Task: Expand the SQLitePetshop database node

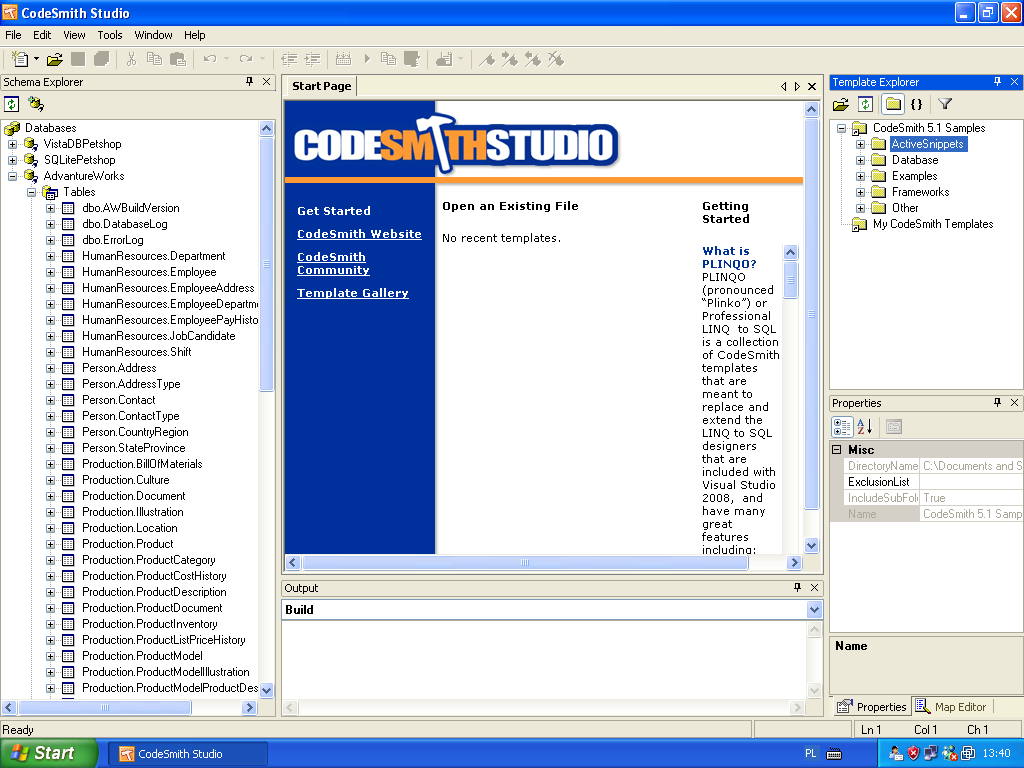Action: [x=12, y=160]
